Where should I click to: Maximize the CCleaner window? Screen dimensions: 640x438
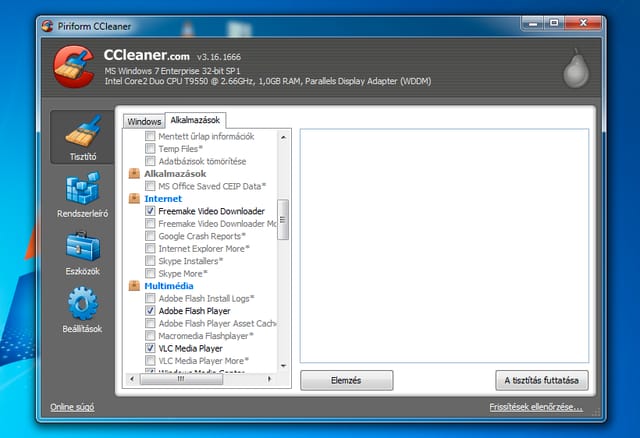click(x=554, y=23)
